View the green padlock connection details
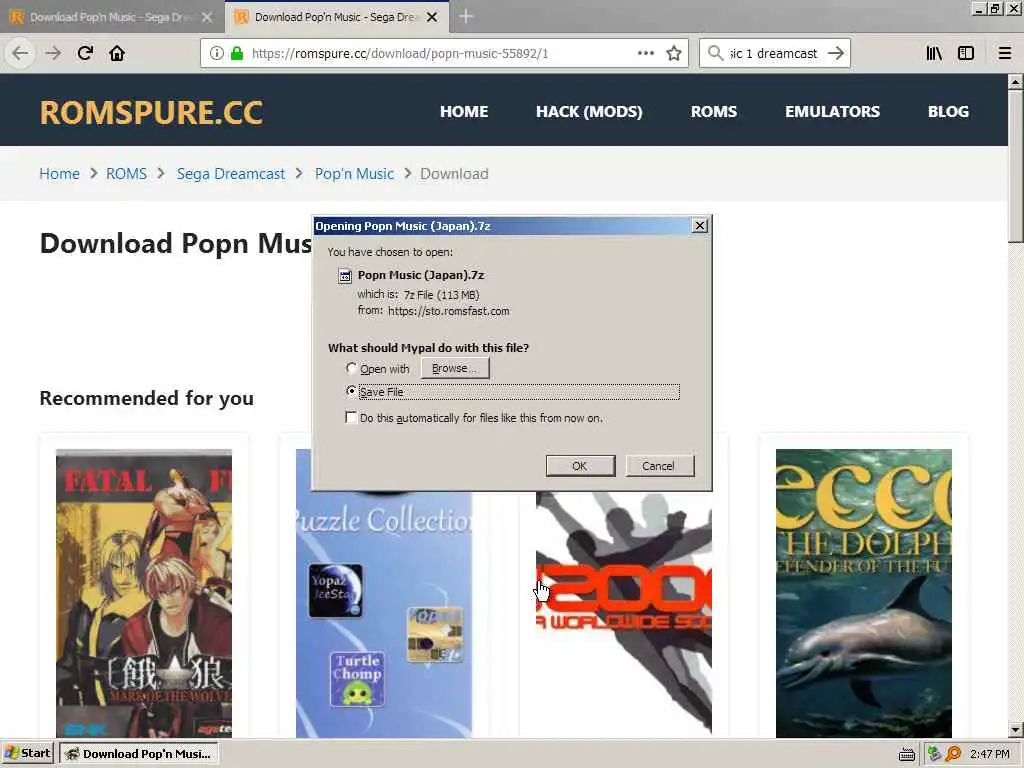 coord(237,53)
